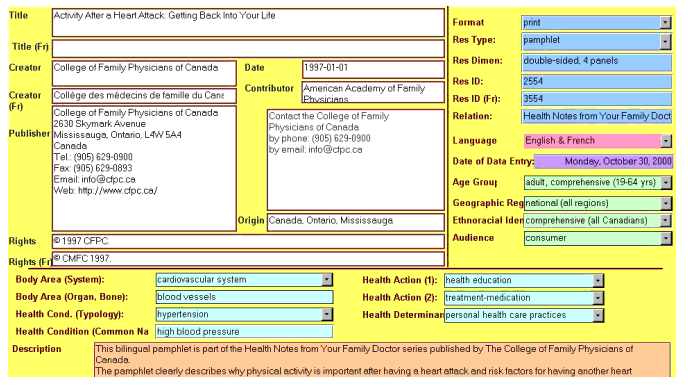The image size is (688, 389).
Task: Click the Contributor field
Action: [x=373, y=92]
